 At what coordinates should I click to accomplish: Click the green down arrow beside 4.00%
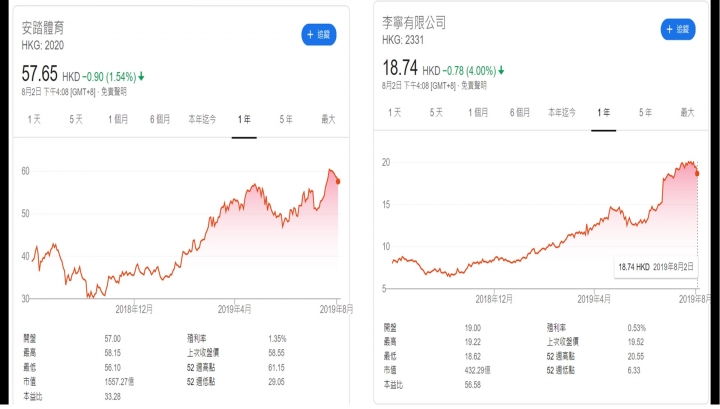coord(501,71)
